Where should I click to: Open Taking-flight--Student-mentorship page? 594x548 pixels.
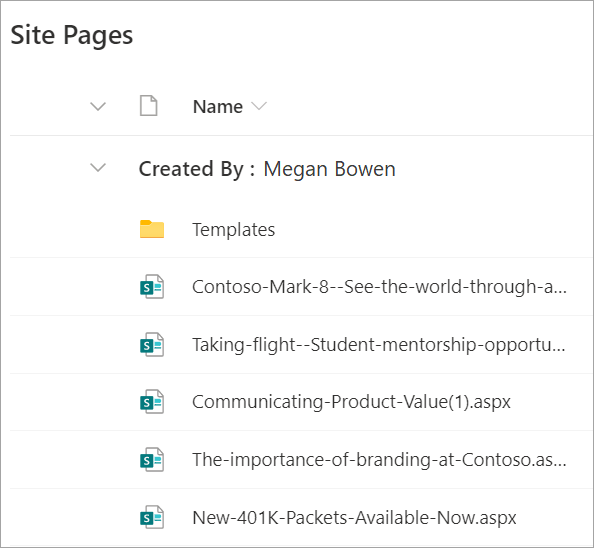pyautogui.click(x=378, y=345)
